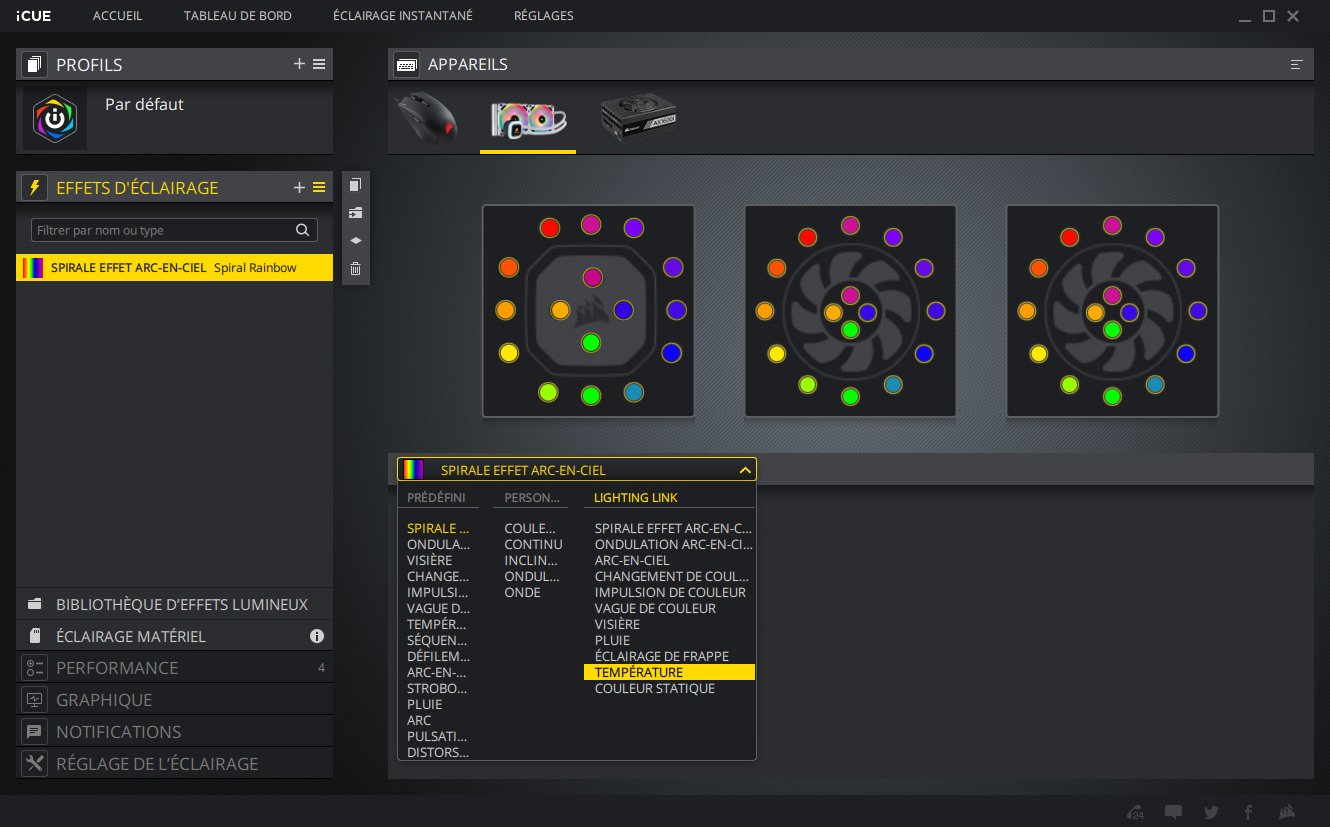The height and width of the screenshot is (827, 1330).
Task: Select the SPIRALE EFFET ARC-EN-CIEL Spiral Rainbow row
Action: point(175,267)
